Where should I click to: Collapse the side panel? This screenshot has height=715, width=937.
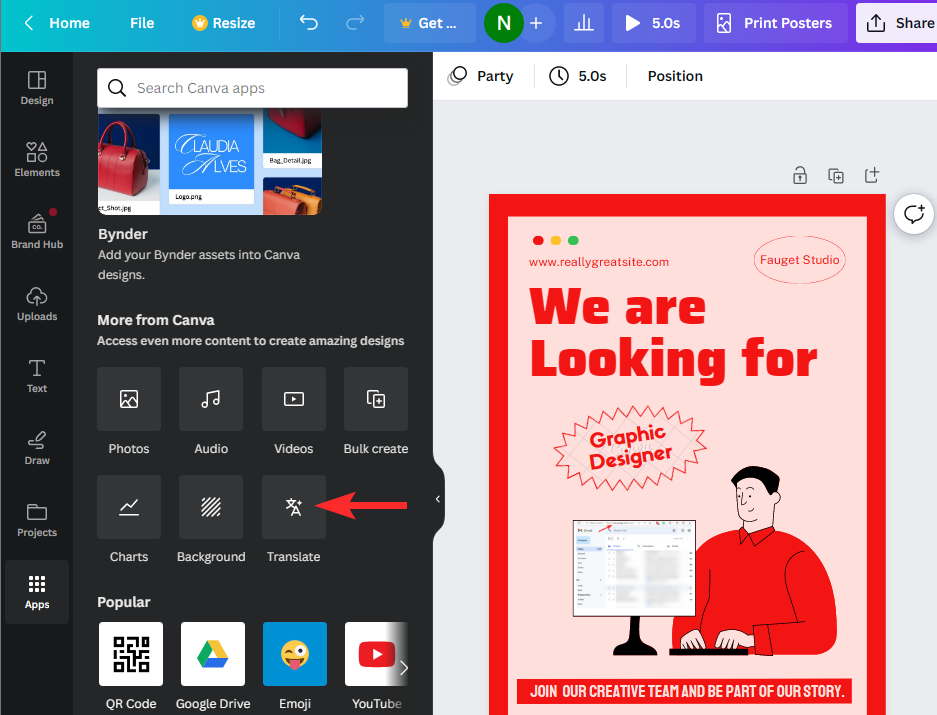[x=438, y=499]
